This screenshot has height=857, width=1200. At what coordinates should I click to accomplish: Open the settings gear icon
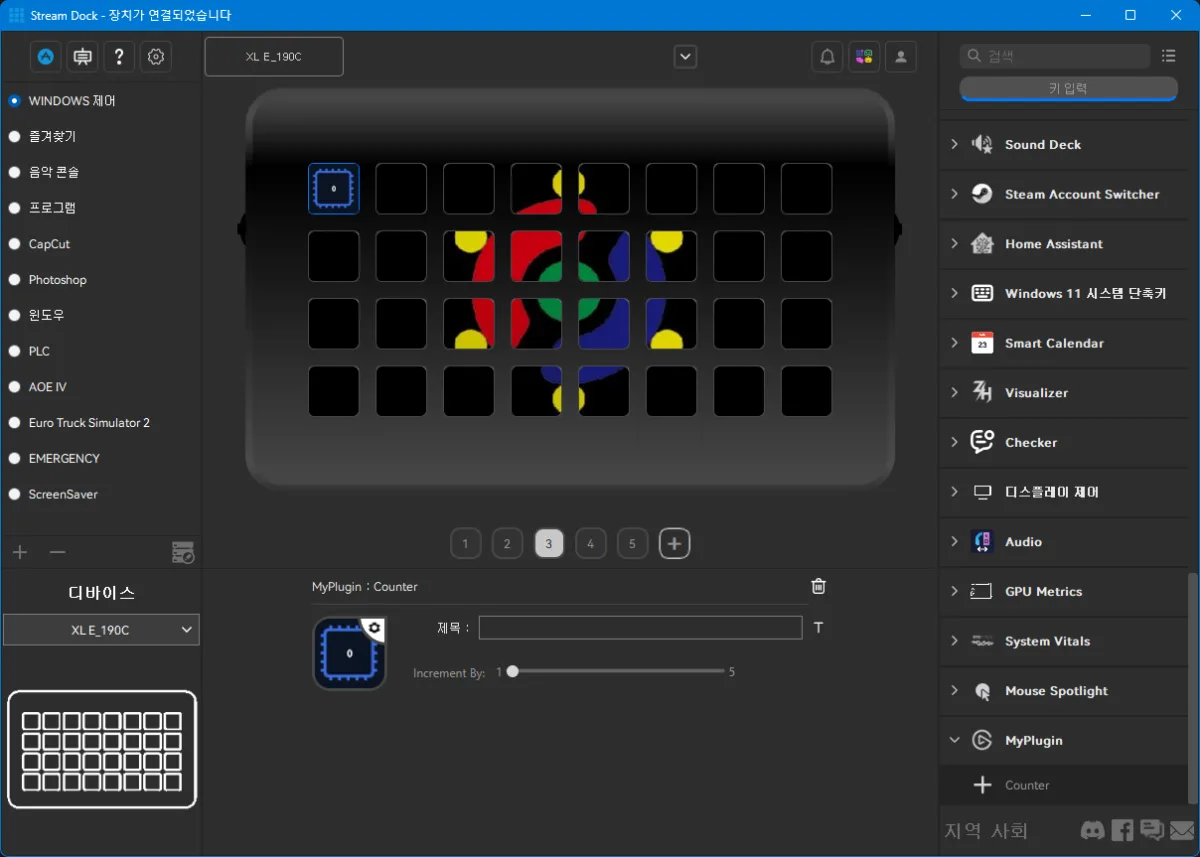pos(156,57)
